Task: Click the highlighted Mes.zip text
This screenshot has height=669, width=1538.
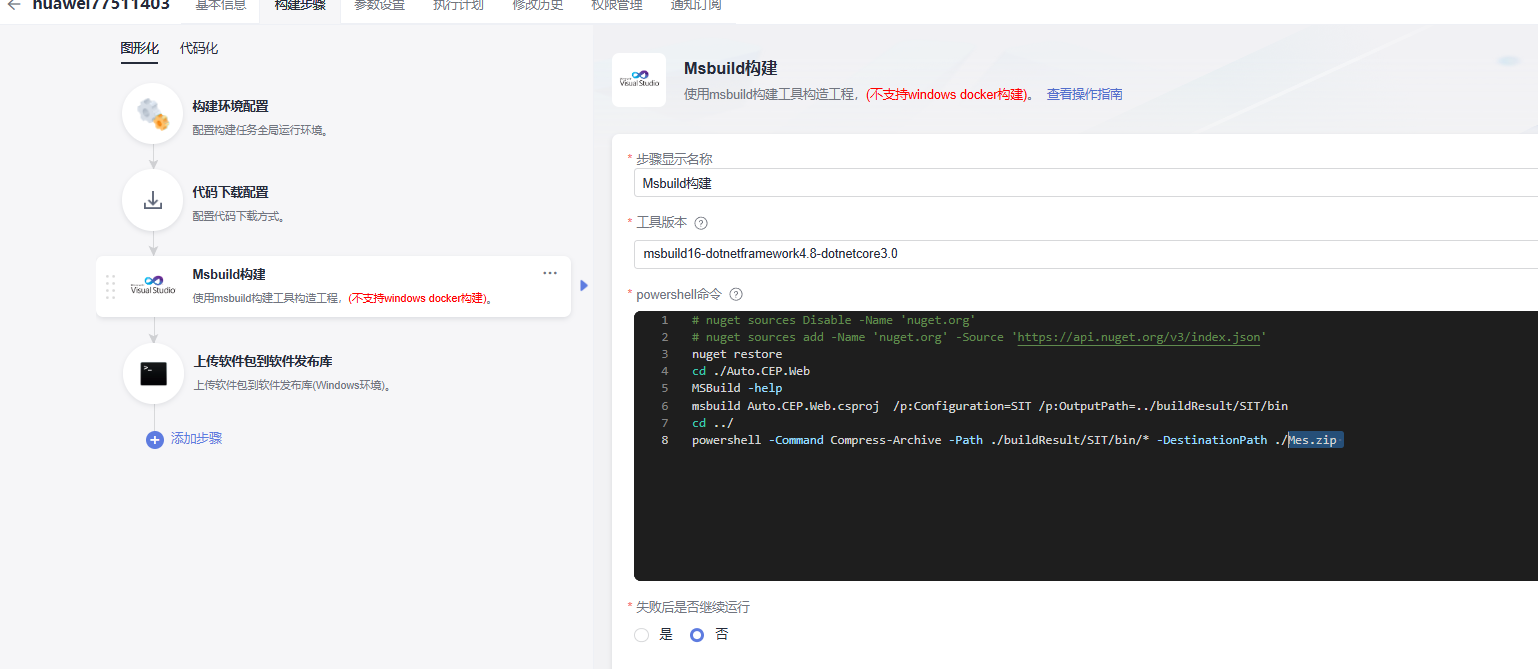Action: [x=1312, y=440]
